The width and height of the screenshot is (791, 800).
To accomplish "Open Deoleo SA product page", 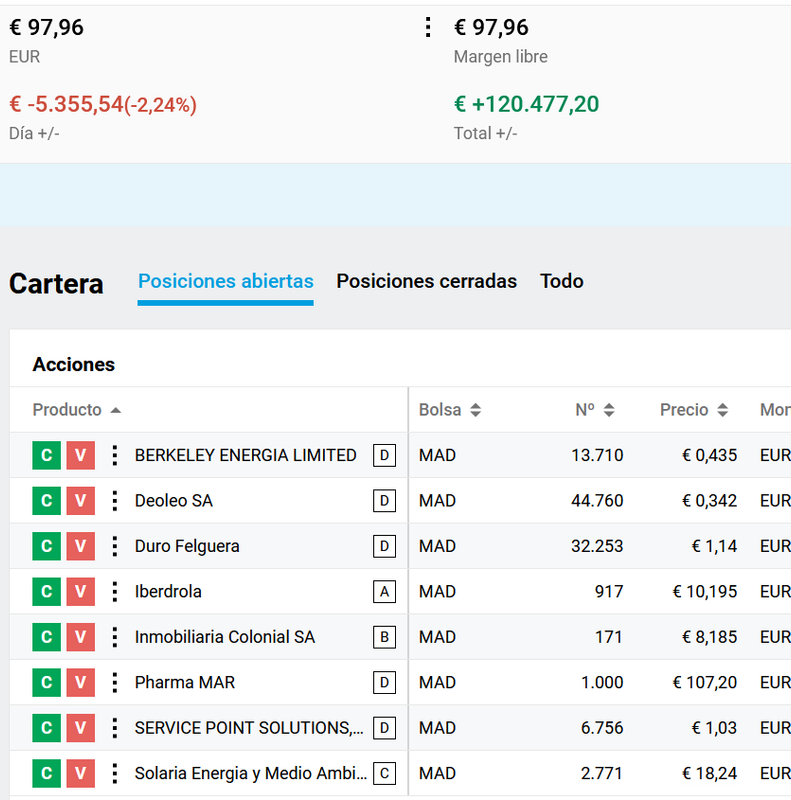I will click(x=174, y=501).
